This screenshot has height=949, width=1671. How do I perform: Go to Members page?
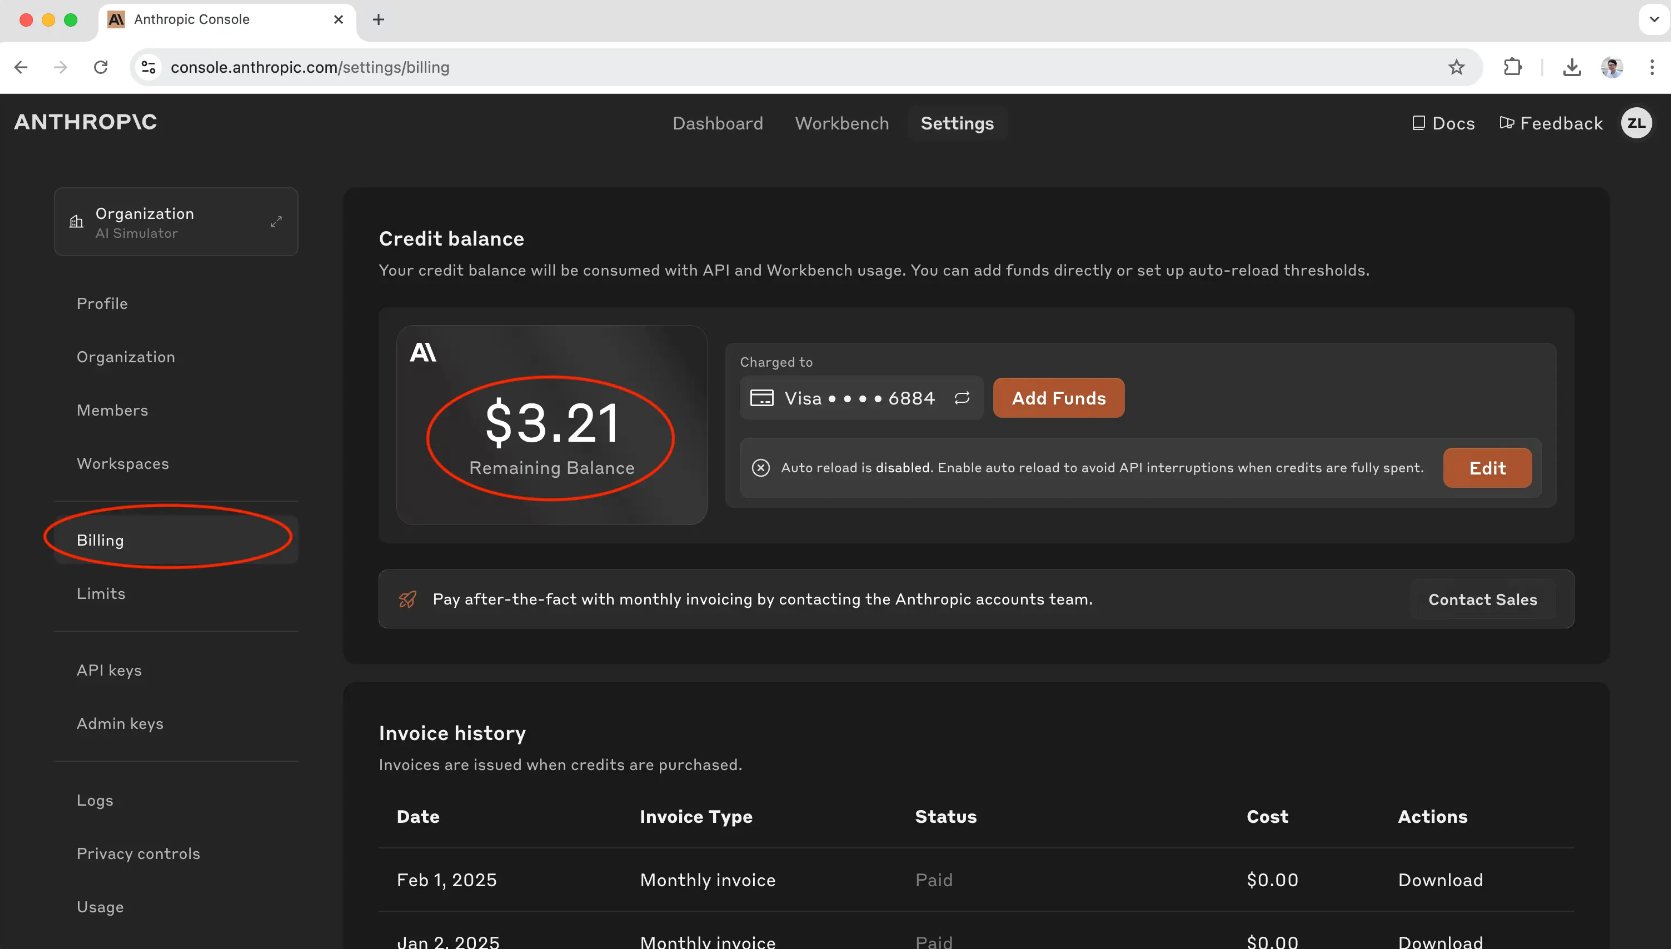[x=112, y=410]
